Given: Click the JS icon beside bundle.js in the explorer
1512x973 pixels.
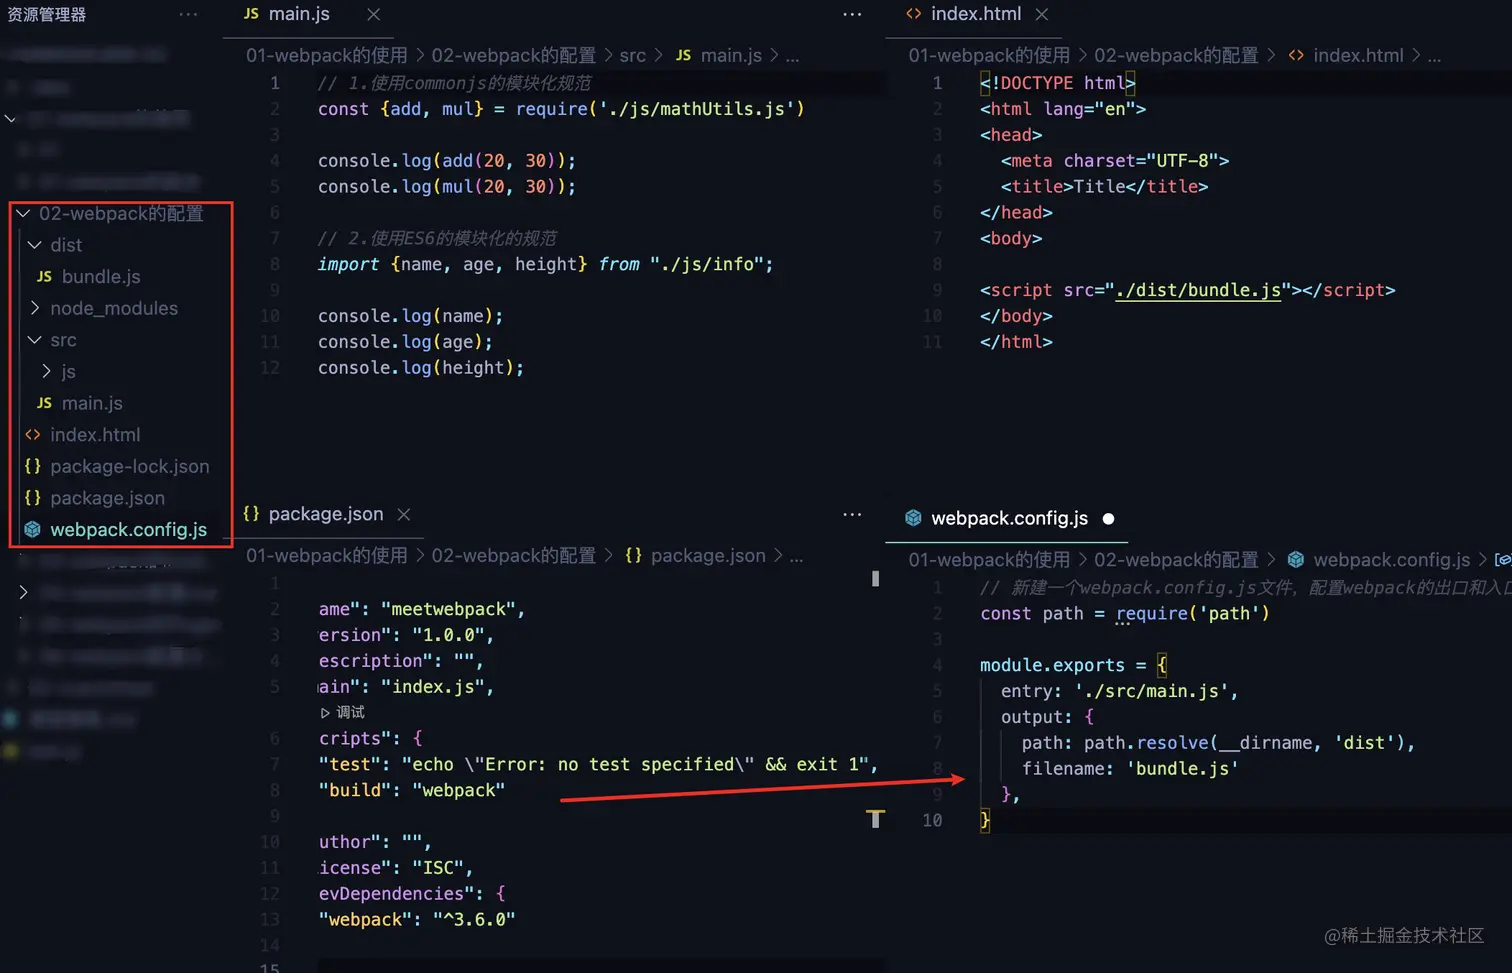Looking at the screenshot, I should pyautogui.click(x=44, y=277).
